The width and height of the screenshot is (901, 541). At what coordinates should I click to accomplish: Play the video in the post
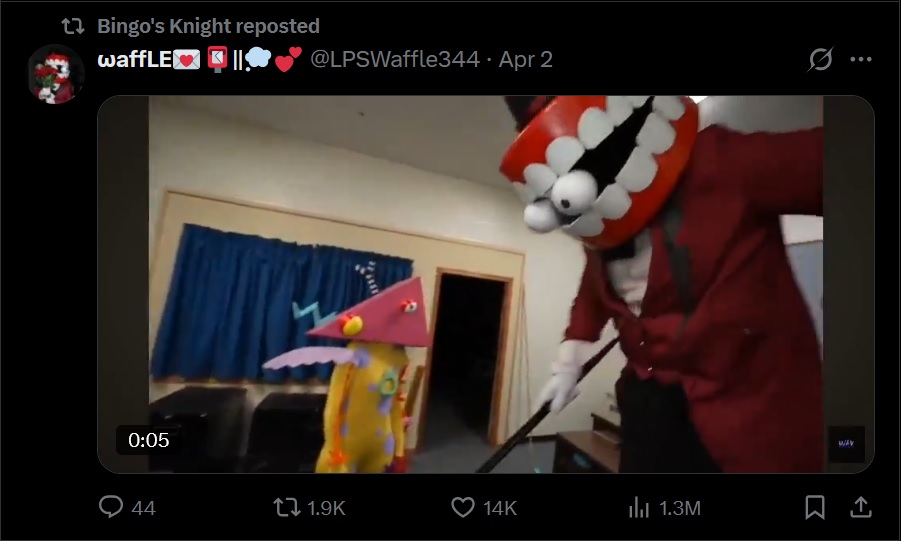pyautogui.click(x=486, y=284)
